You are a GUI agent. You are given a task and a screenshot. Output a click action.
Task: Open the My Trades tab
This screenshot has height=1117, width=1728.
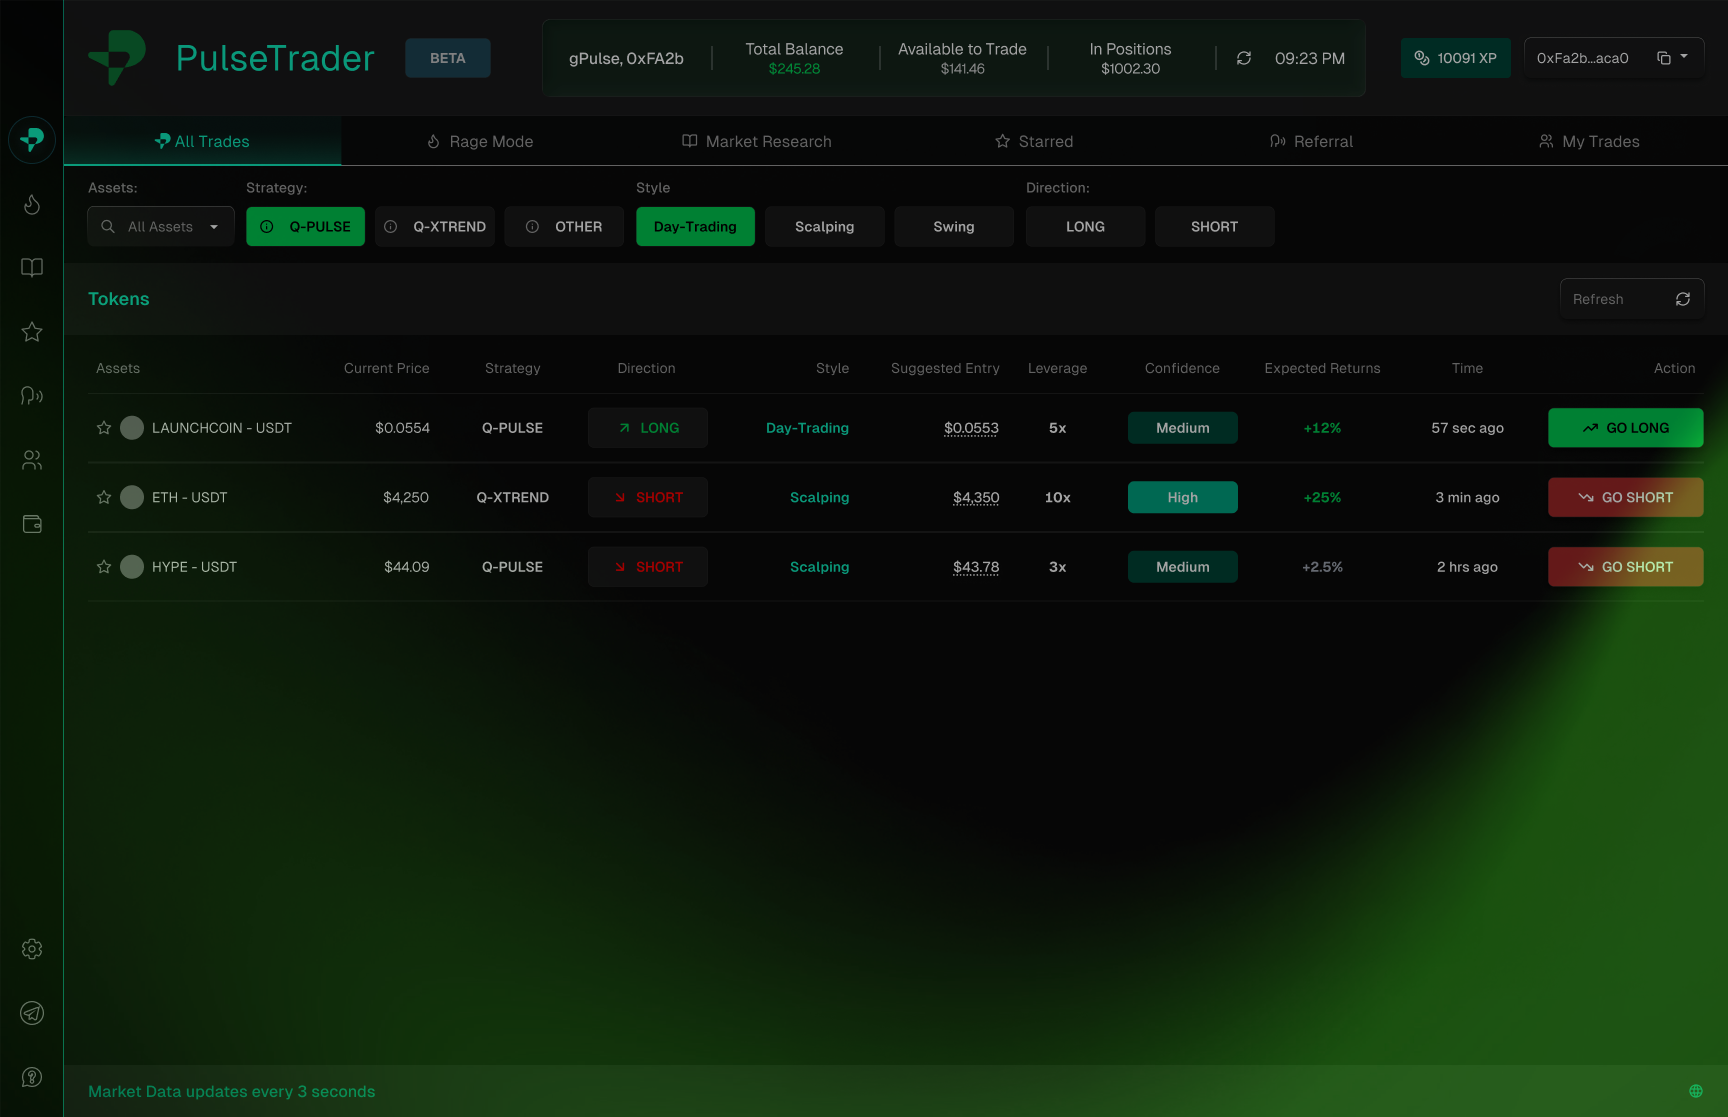[x=1588, y=142]
